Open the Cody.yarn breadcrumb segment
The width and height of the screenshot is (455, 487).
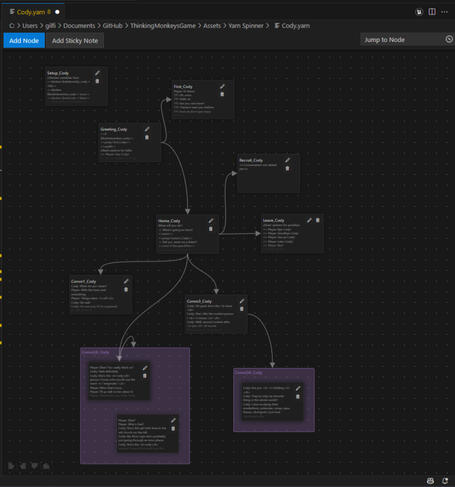click(x=292, y=26)
